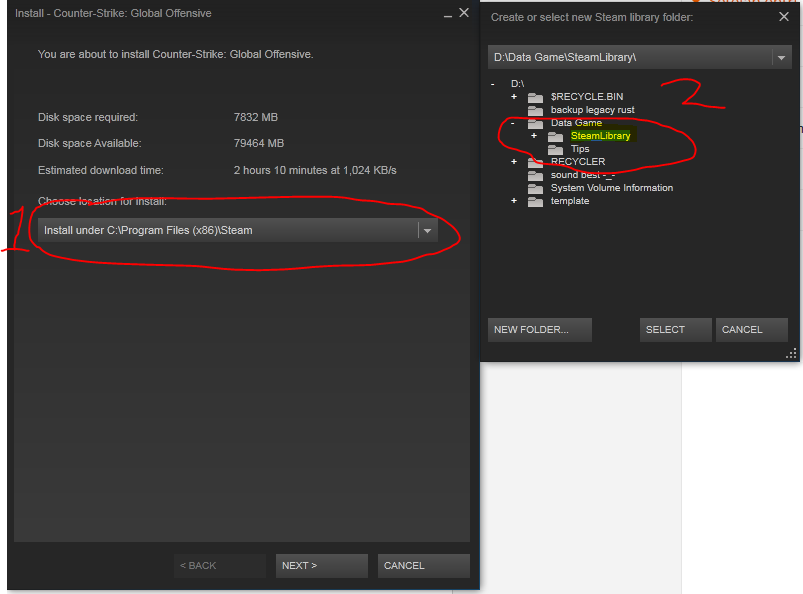This screenshot has width=803, height=594.
Task: Open the library folder path dropdown arrow
Action: [x=781, y=57]
